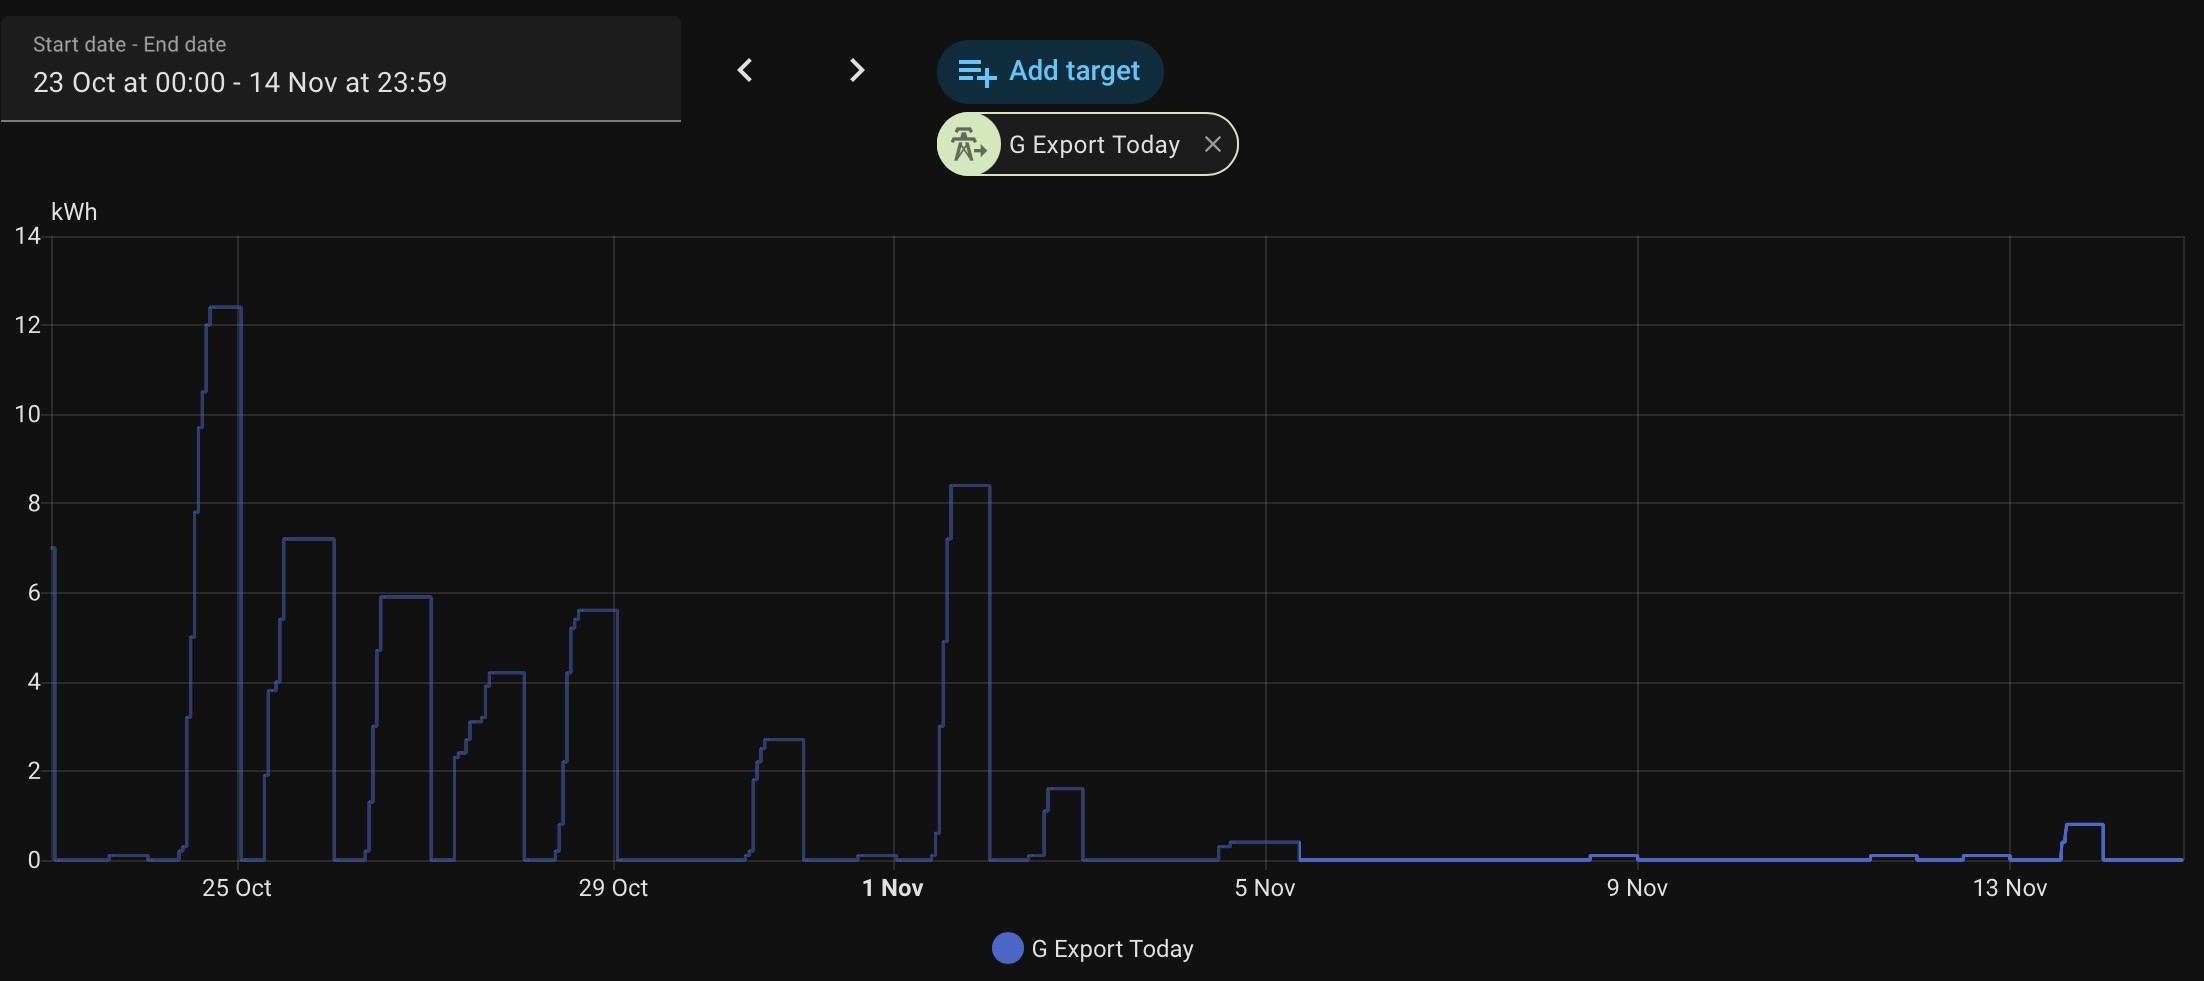This screenshot has height=981, width=2204.
Task: Go to the next date range
Action: coord(857,70)
